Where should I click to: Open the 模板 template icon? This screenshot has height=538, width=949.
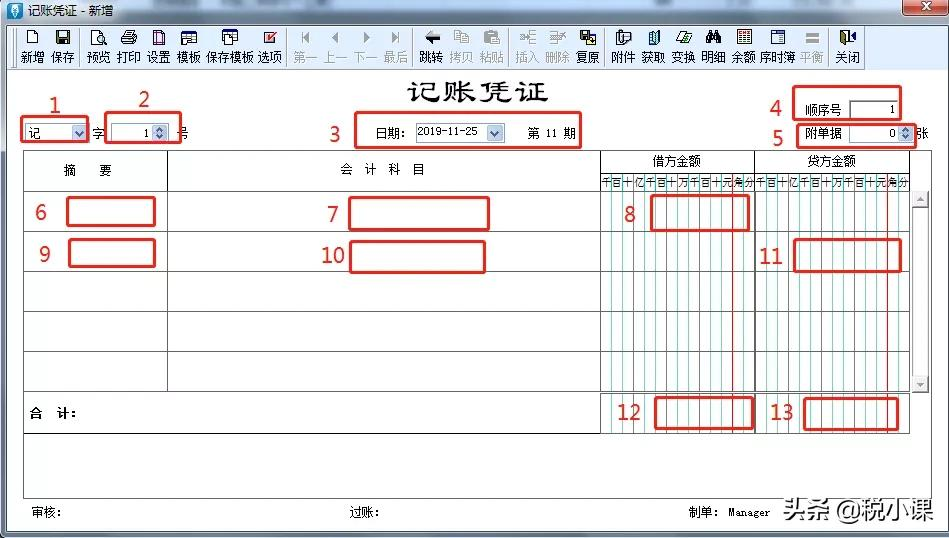click(x=188, y=47)
